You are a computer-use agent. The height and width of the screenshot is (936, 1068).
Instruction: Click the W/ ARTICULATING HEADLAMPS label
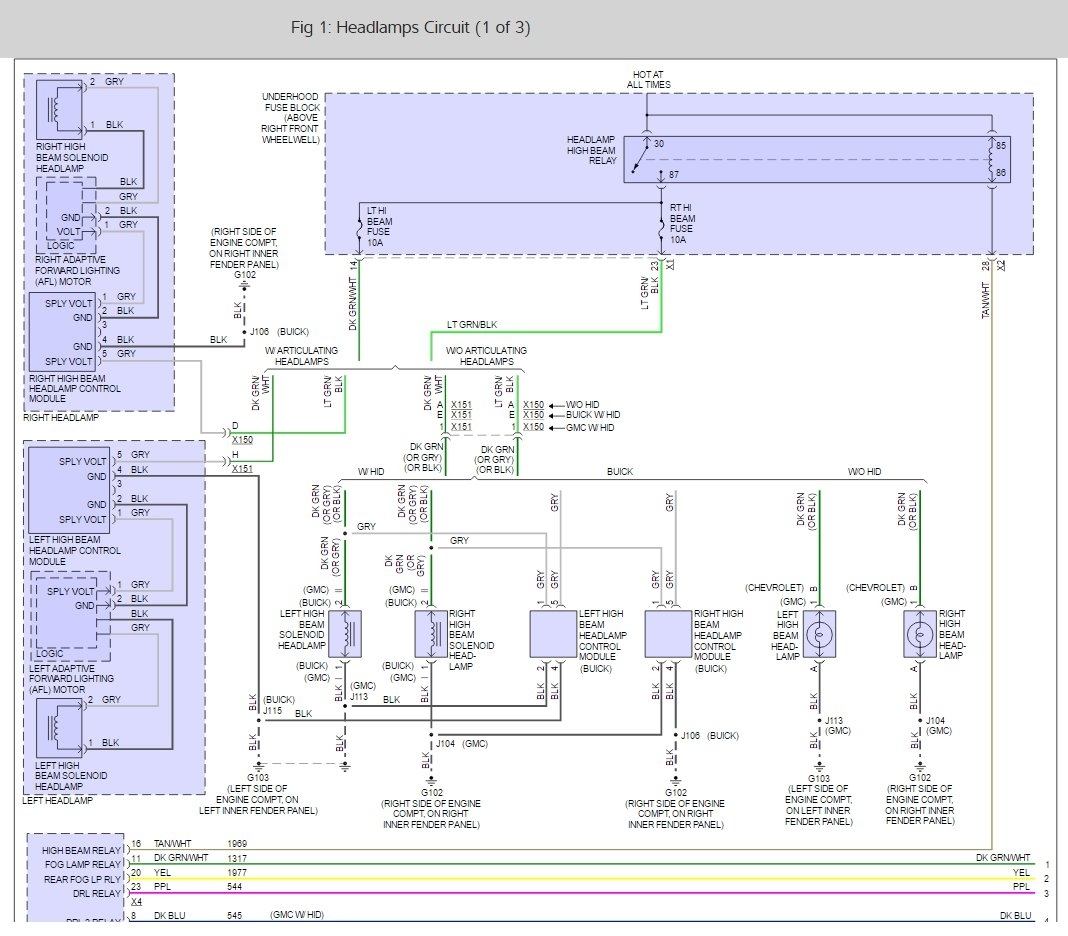pos(301,356)
